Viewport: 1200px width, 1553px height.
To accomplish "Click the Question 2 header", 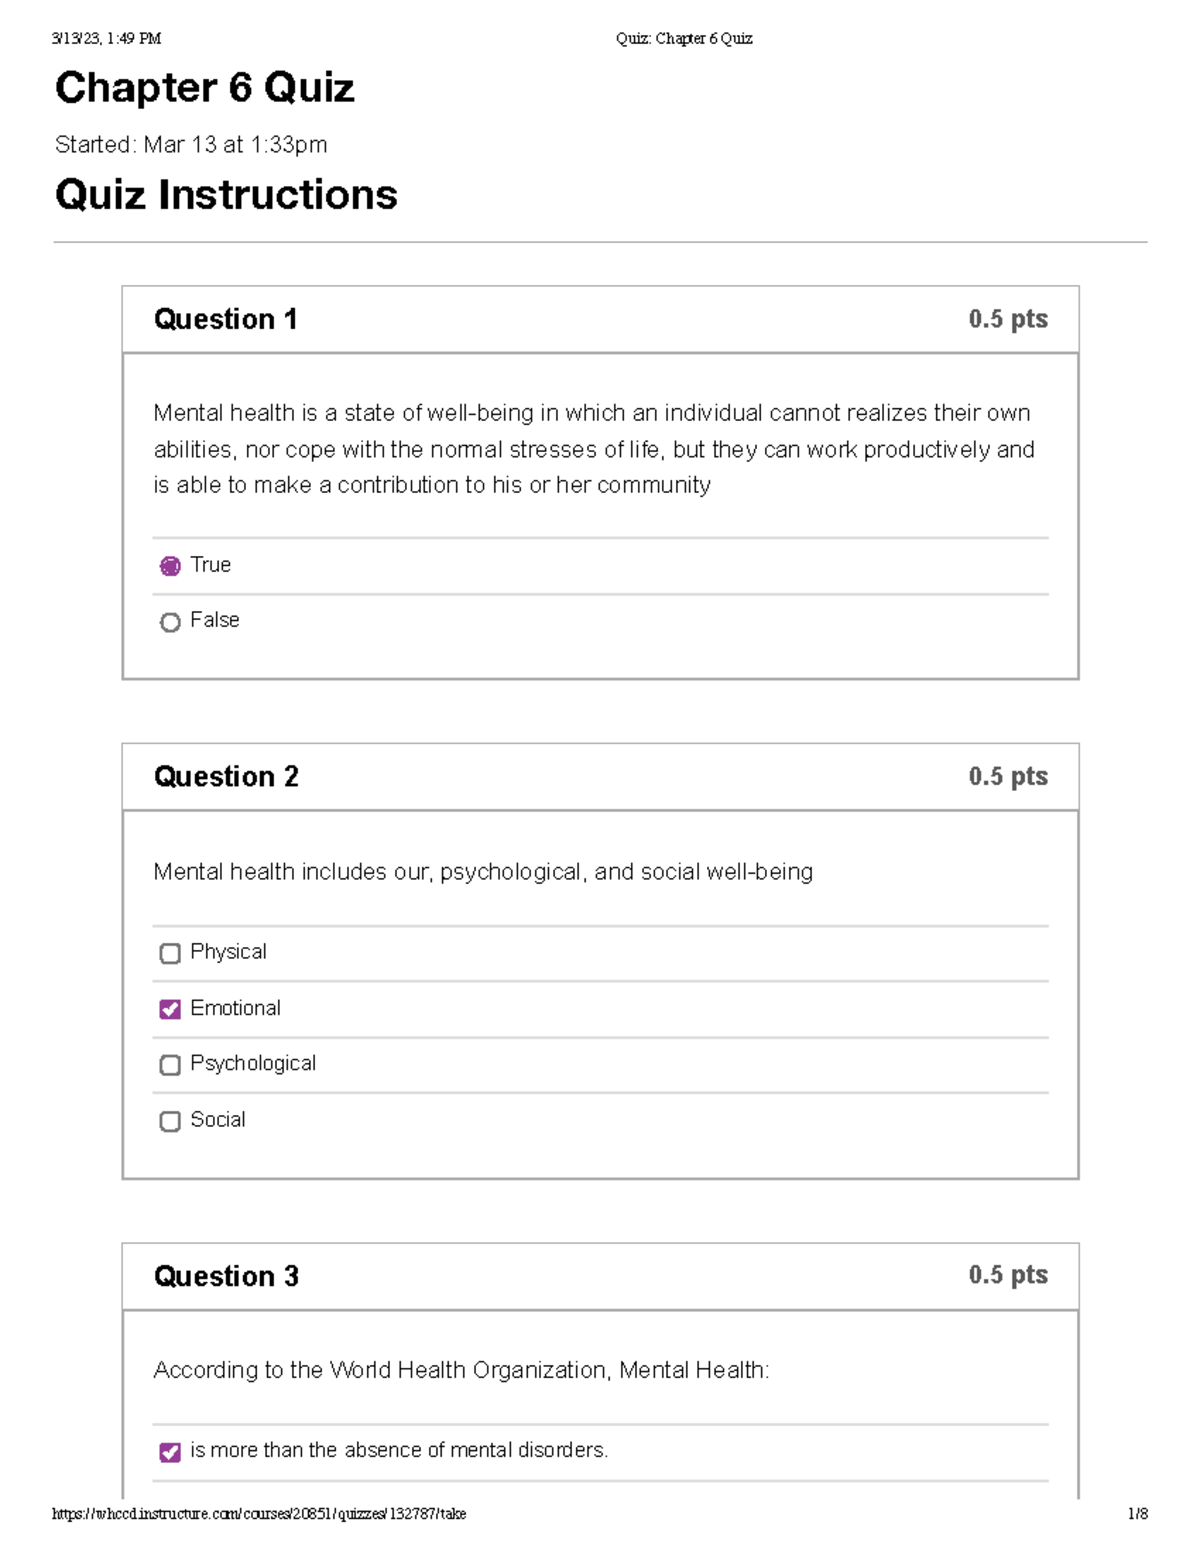I will tap(226, 777).
